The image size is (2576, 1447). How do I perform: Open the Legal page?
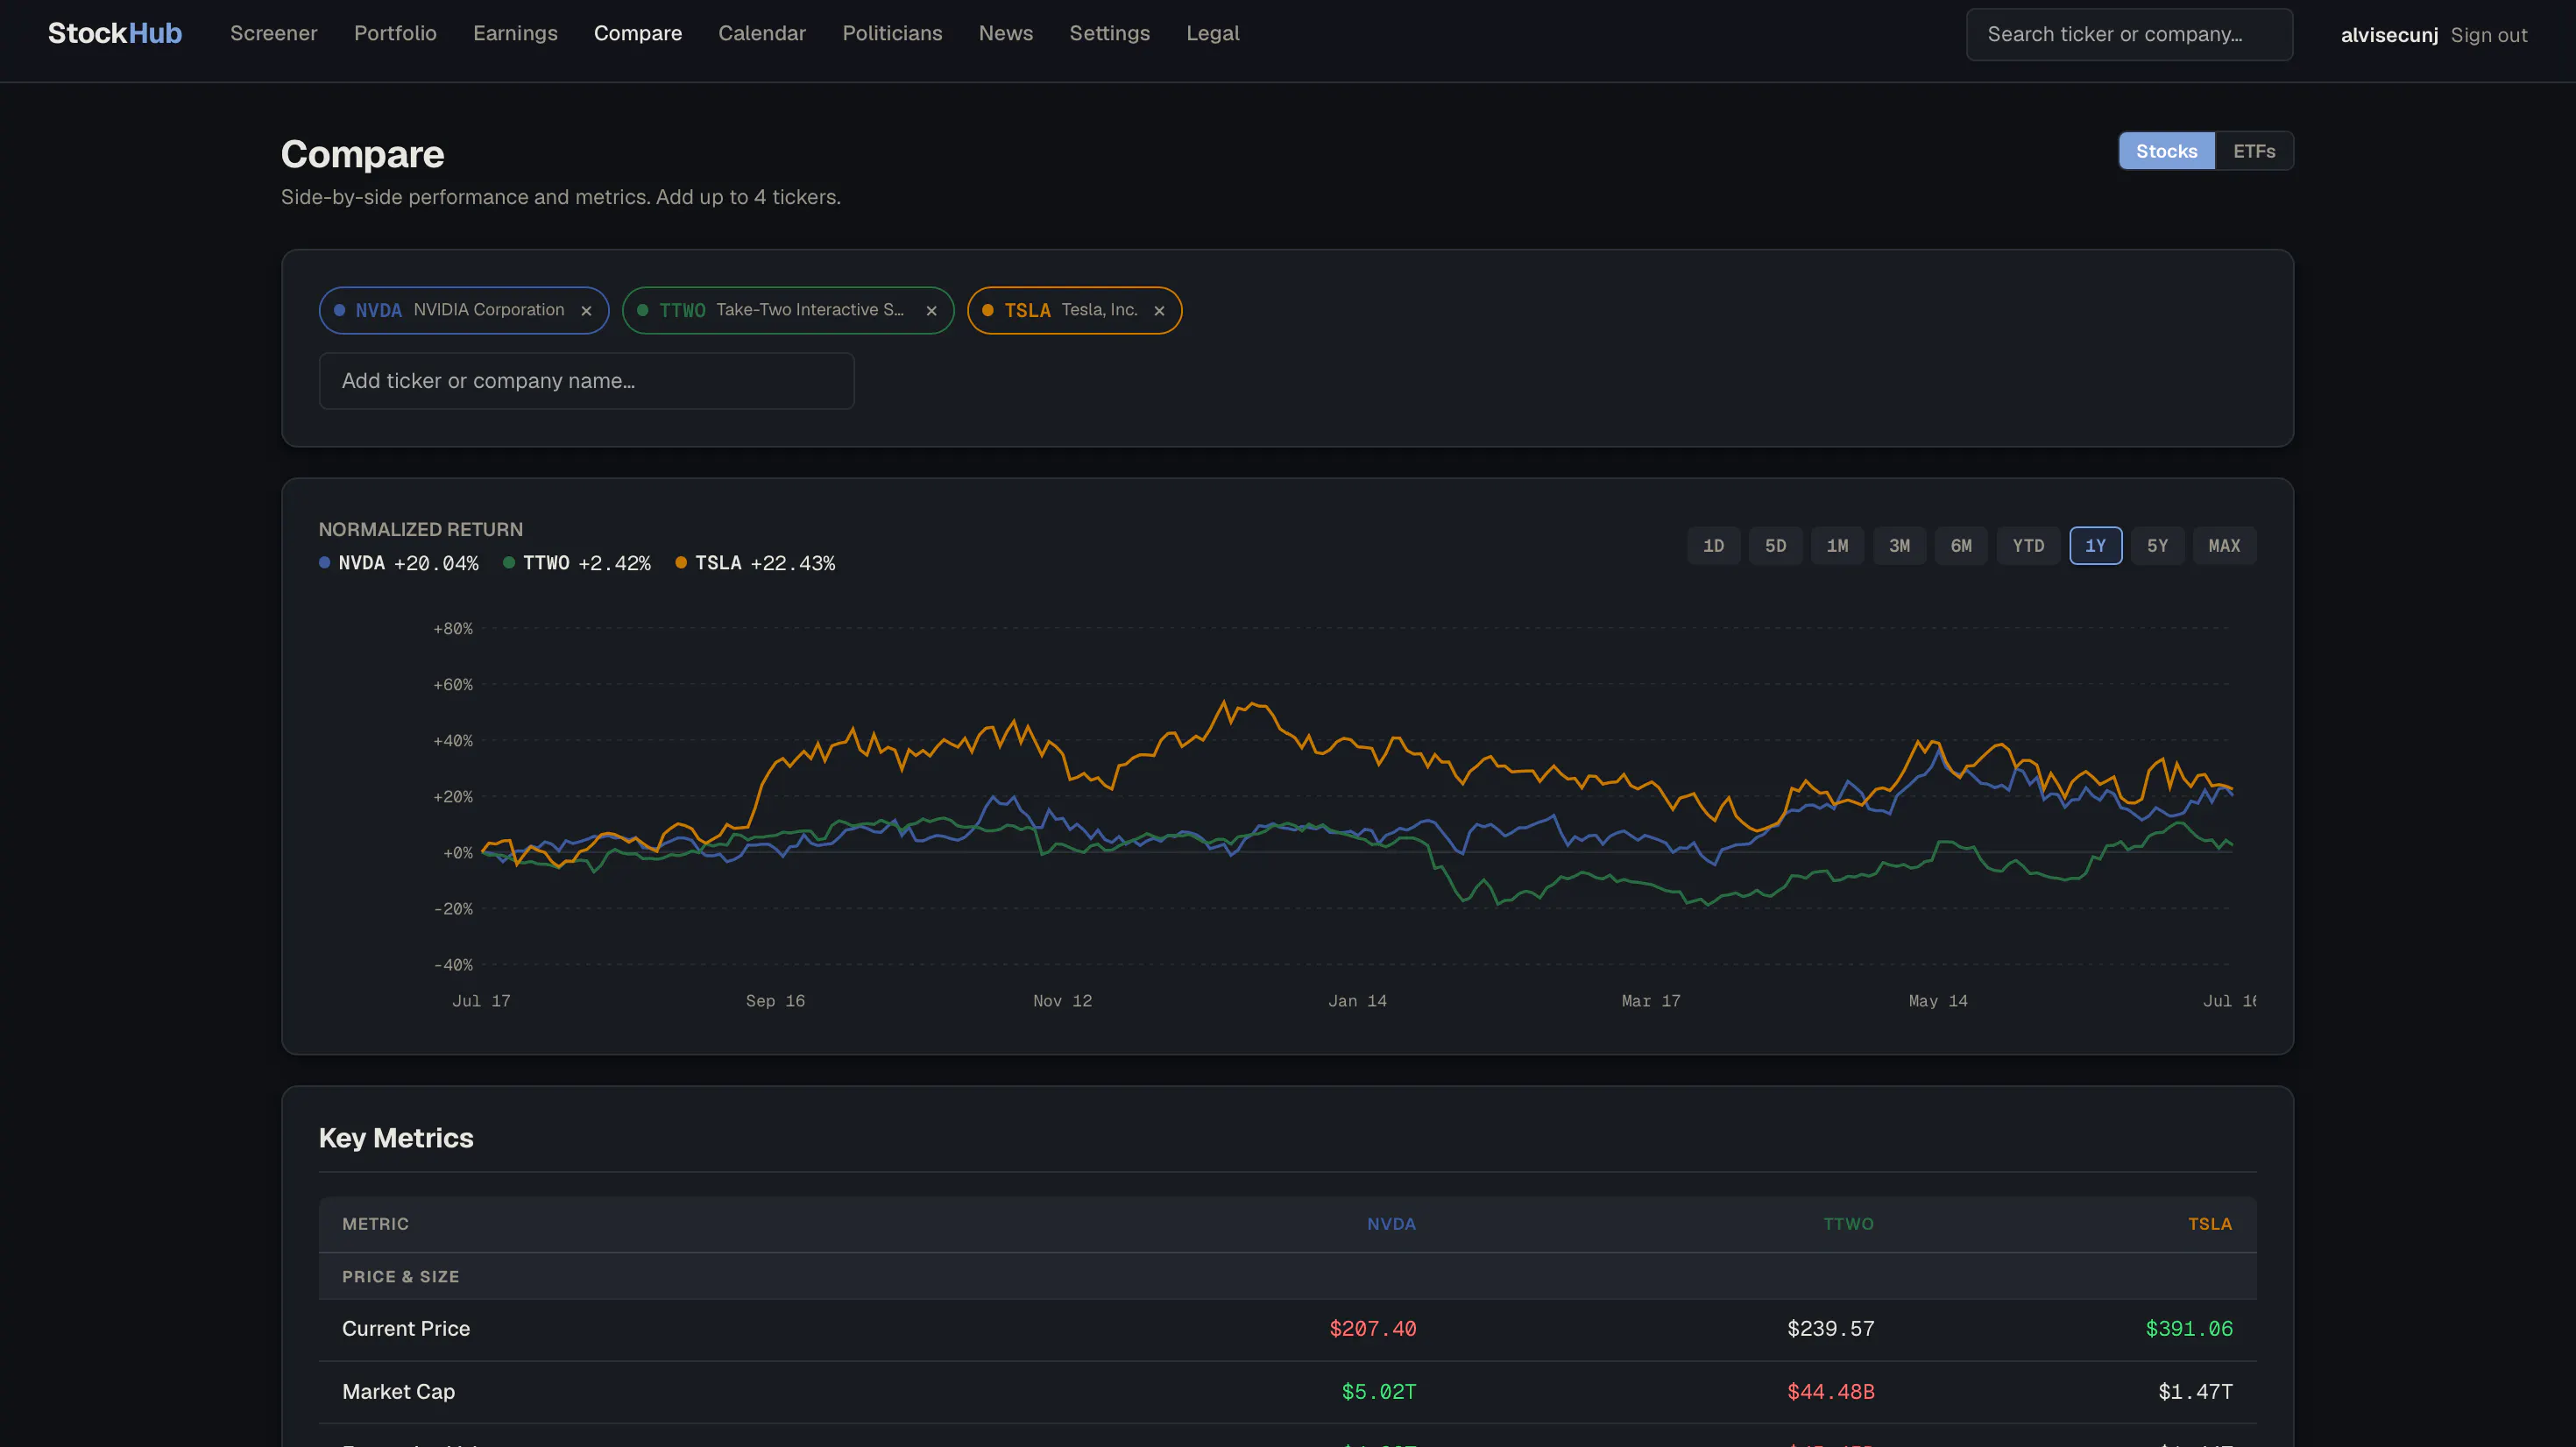coord(1212,33)
